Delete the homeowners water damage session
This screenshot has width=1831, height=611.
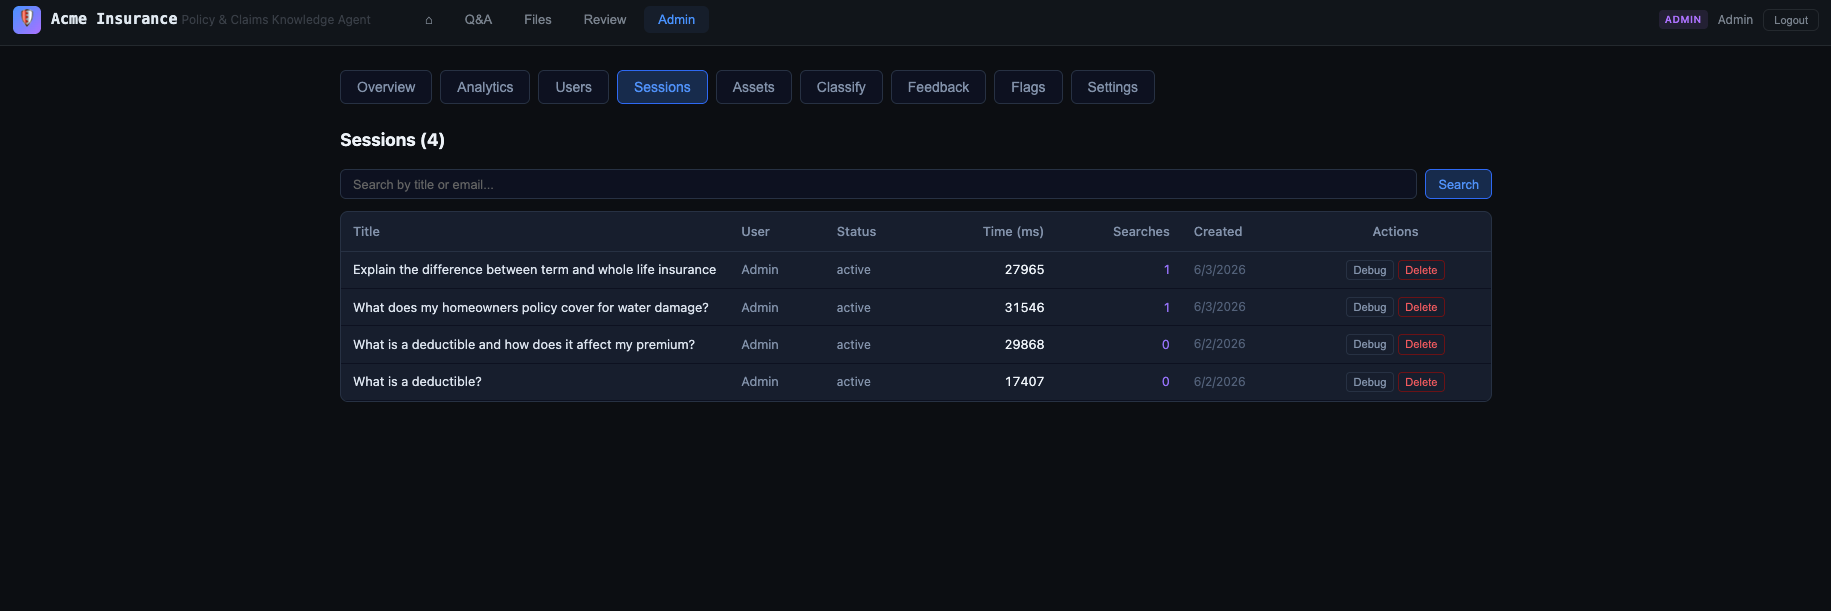[1421, 307]
